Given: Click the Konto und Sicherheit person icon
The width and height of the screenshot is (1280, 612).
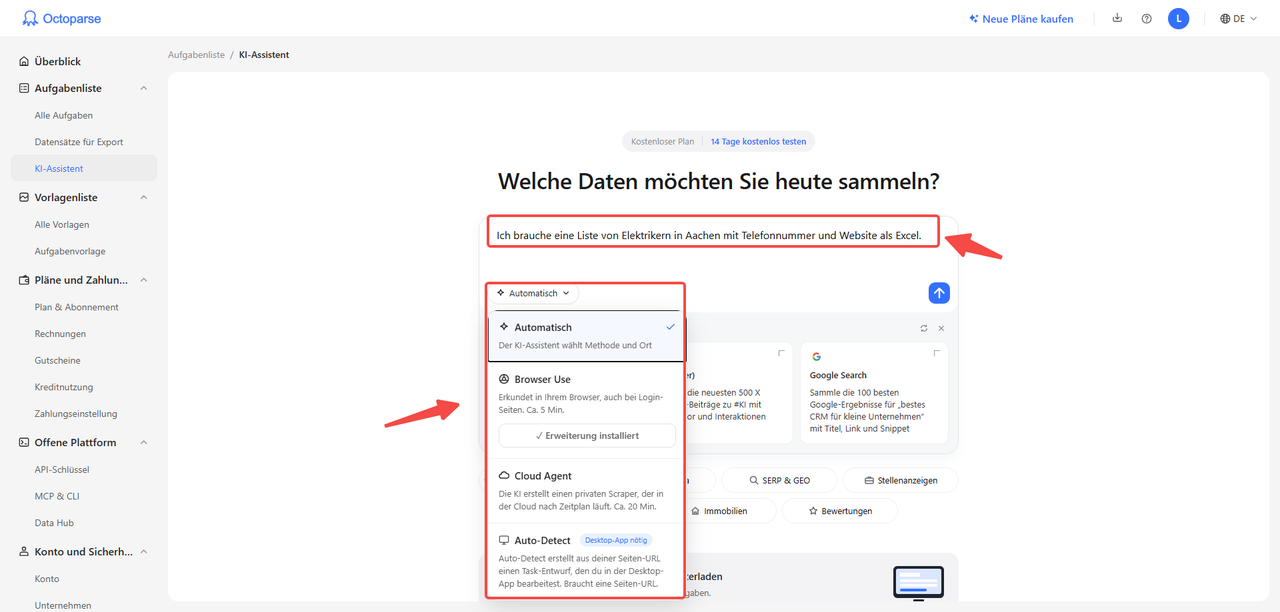Looking at the screenshot, I should click(24, 551).
